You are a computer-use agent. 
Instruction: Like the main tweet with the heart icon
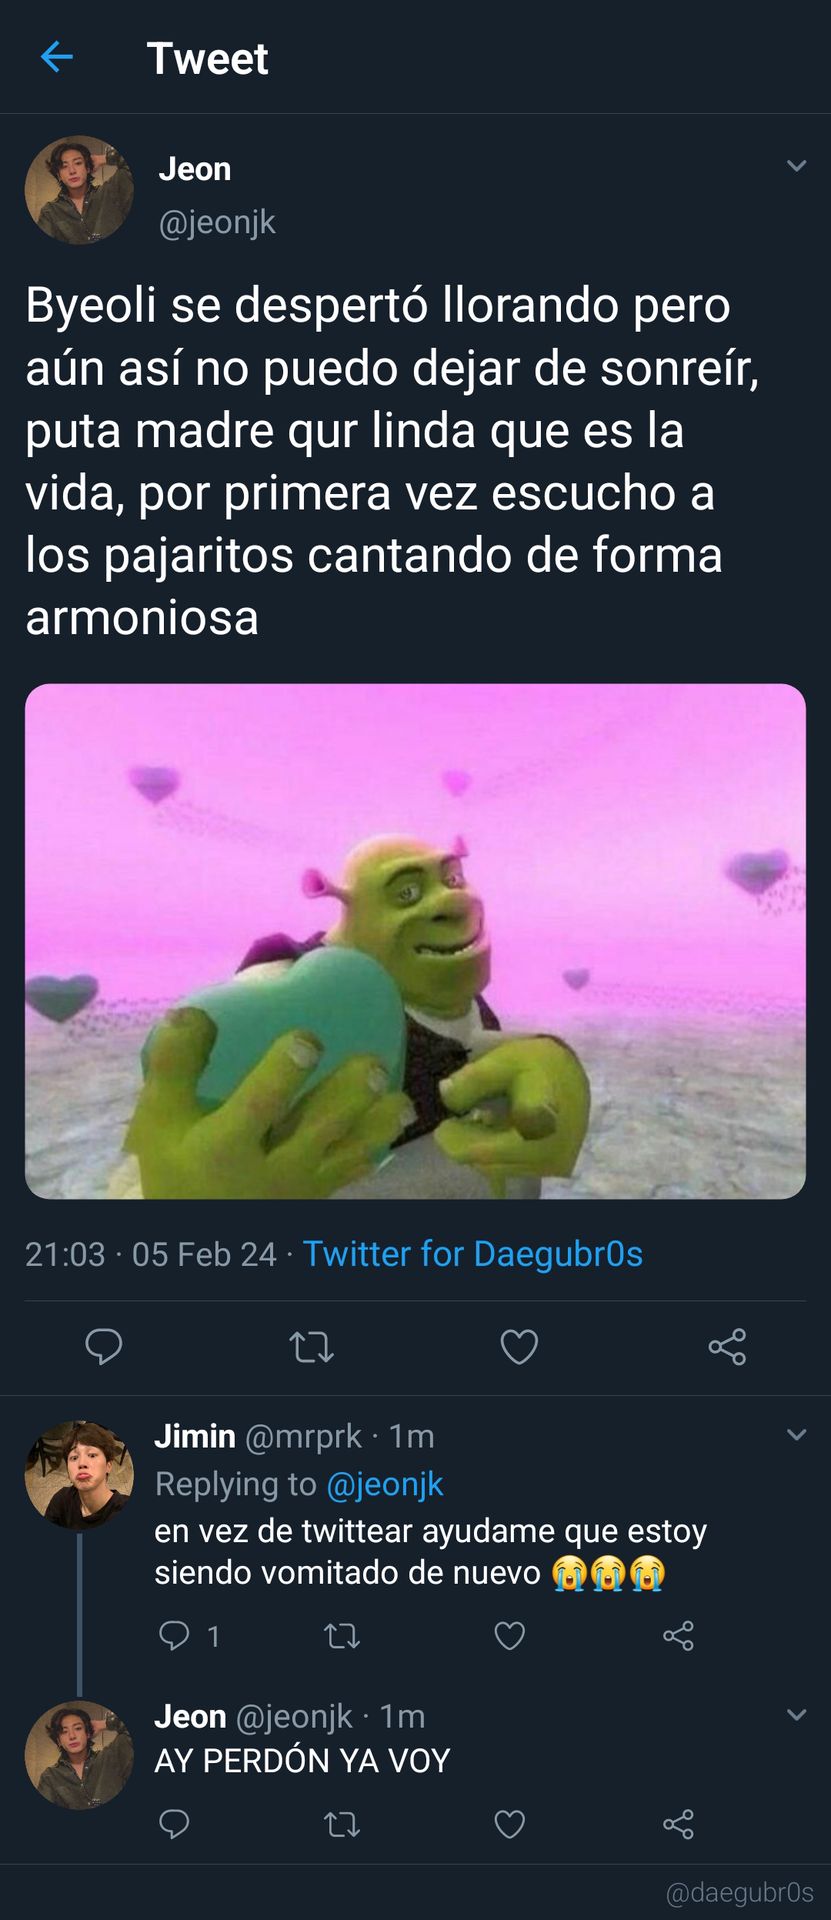[x=519, y=1347]
